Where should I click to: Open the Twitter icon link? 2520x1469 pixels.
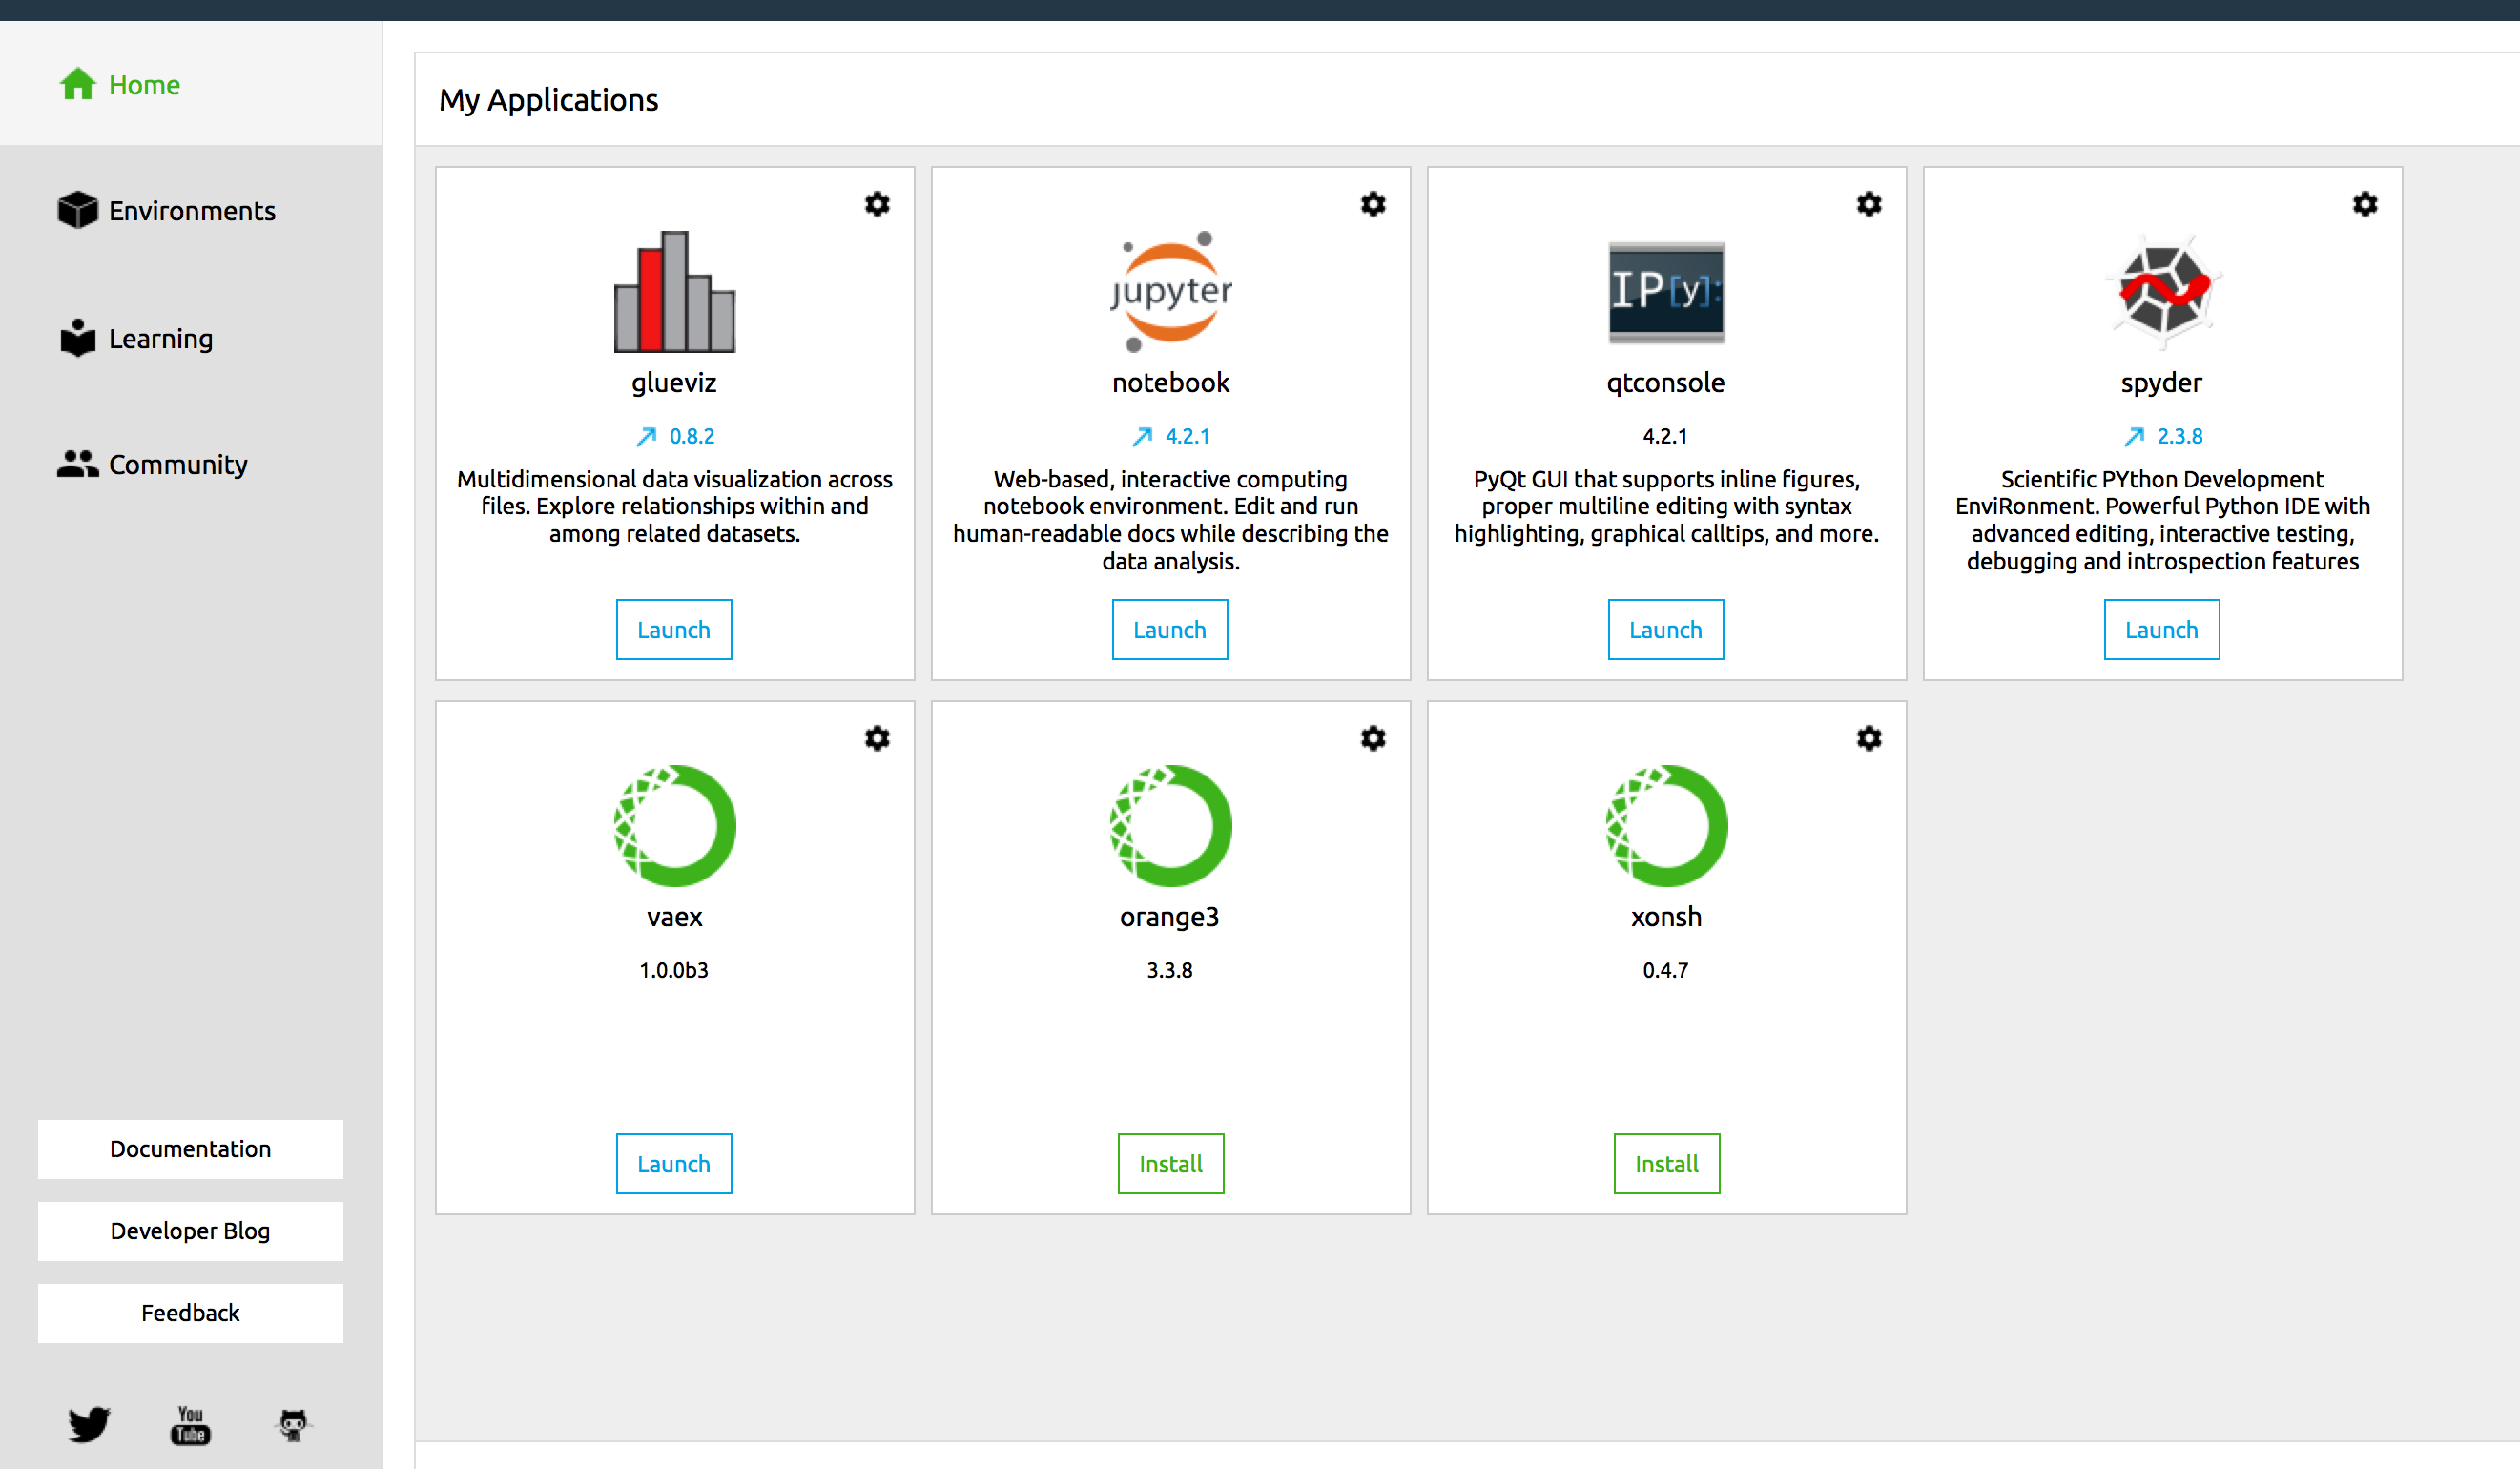(89, 1424)
